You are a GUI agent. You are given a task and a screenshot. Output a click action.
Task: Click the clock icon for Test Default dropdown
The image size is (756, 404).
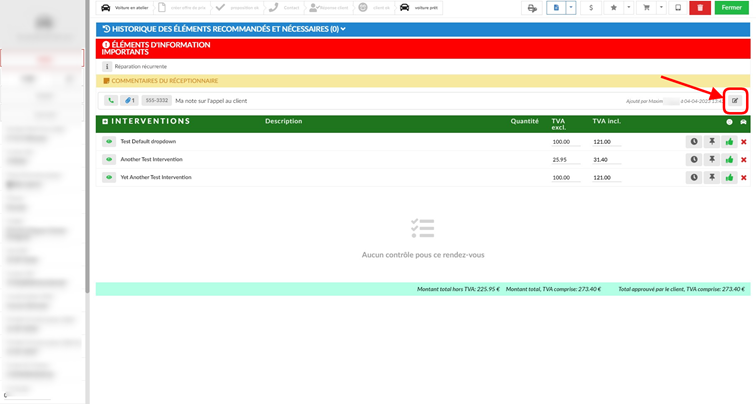coord(694,142)
